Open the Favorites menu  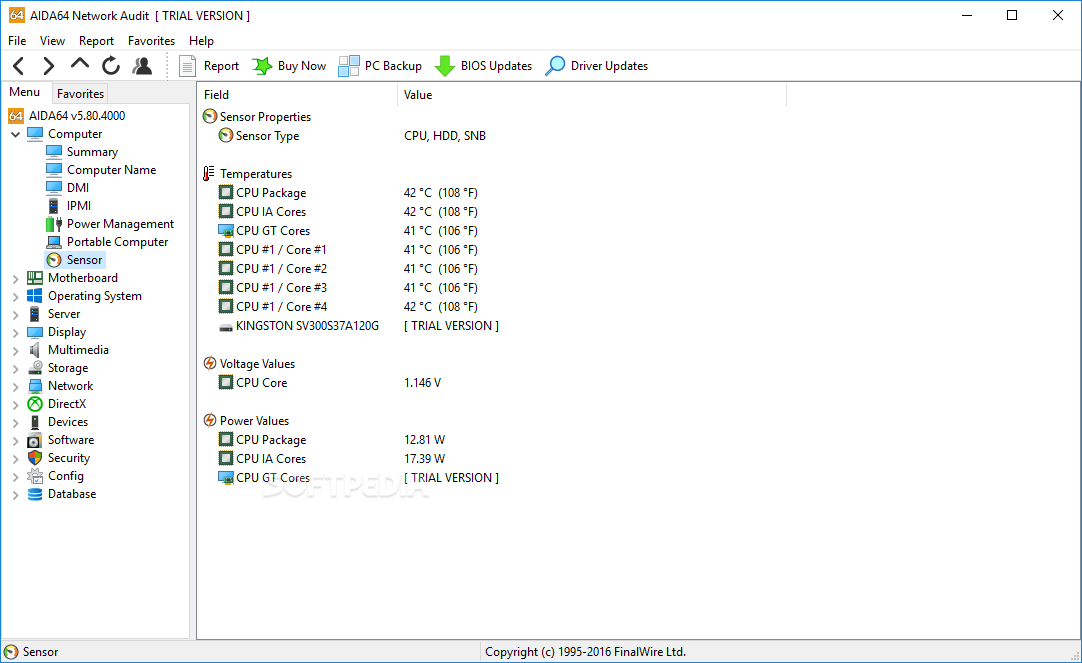(151, 41)
